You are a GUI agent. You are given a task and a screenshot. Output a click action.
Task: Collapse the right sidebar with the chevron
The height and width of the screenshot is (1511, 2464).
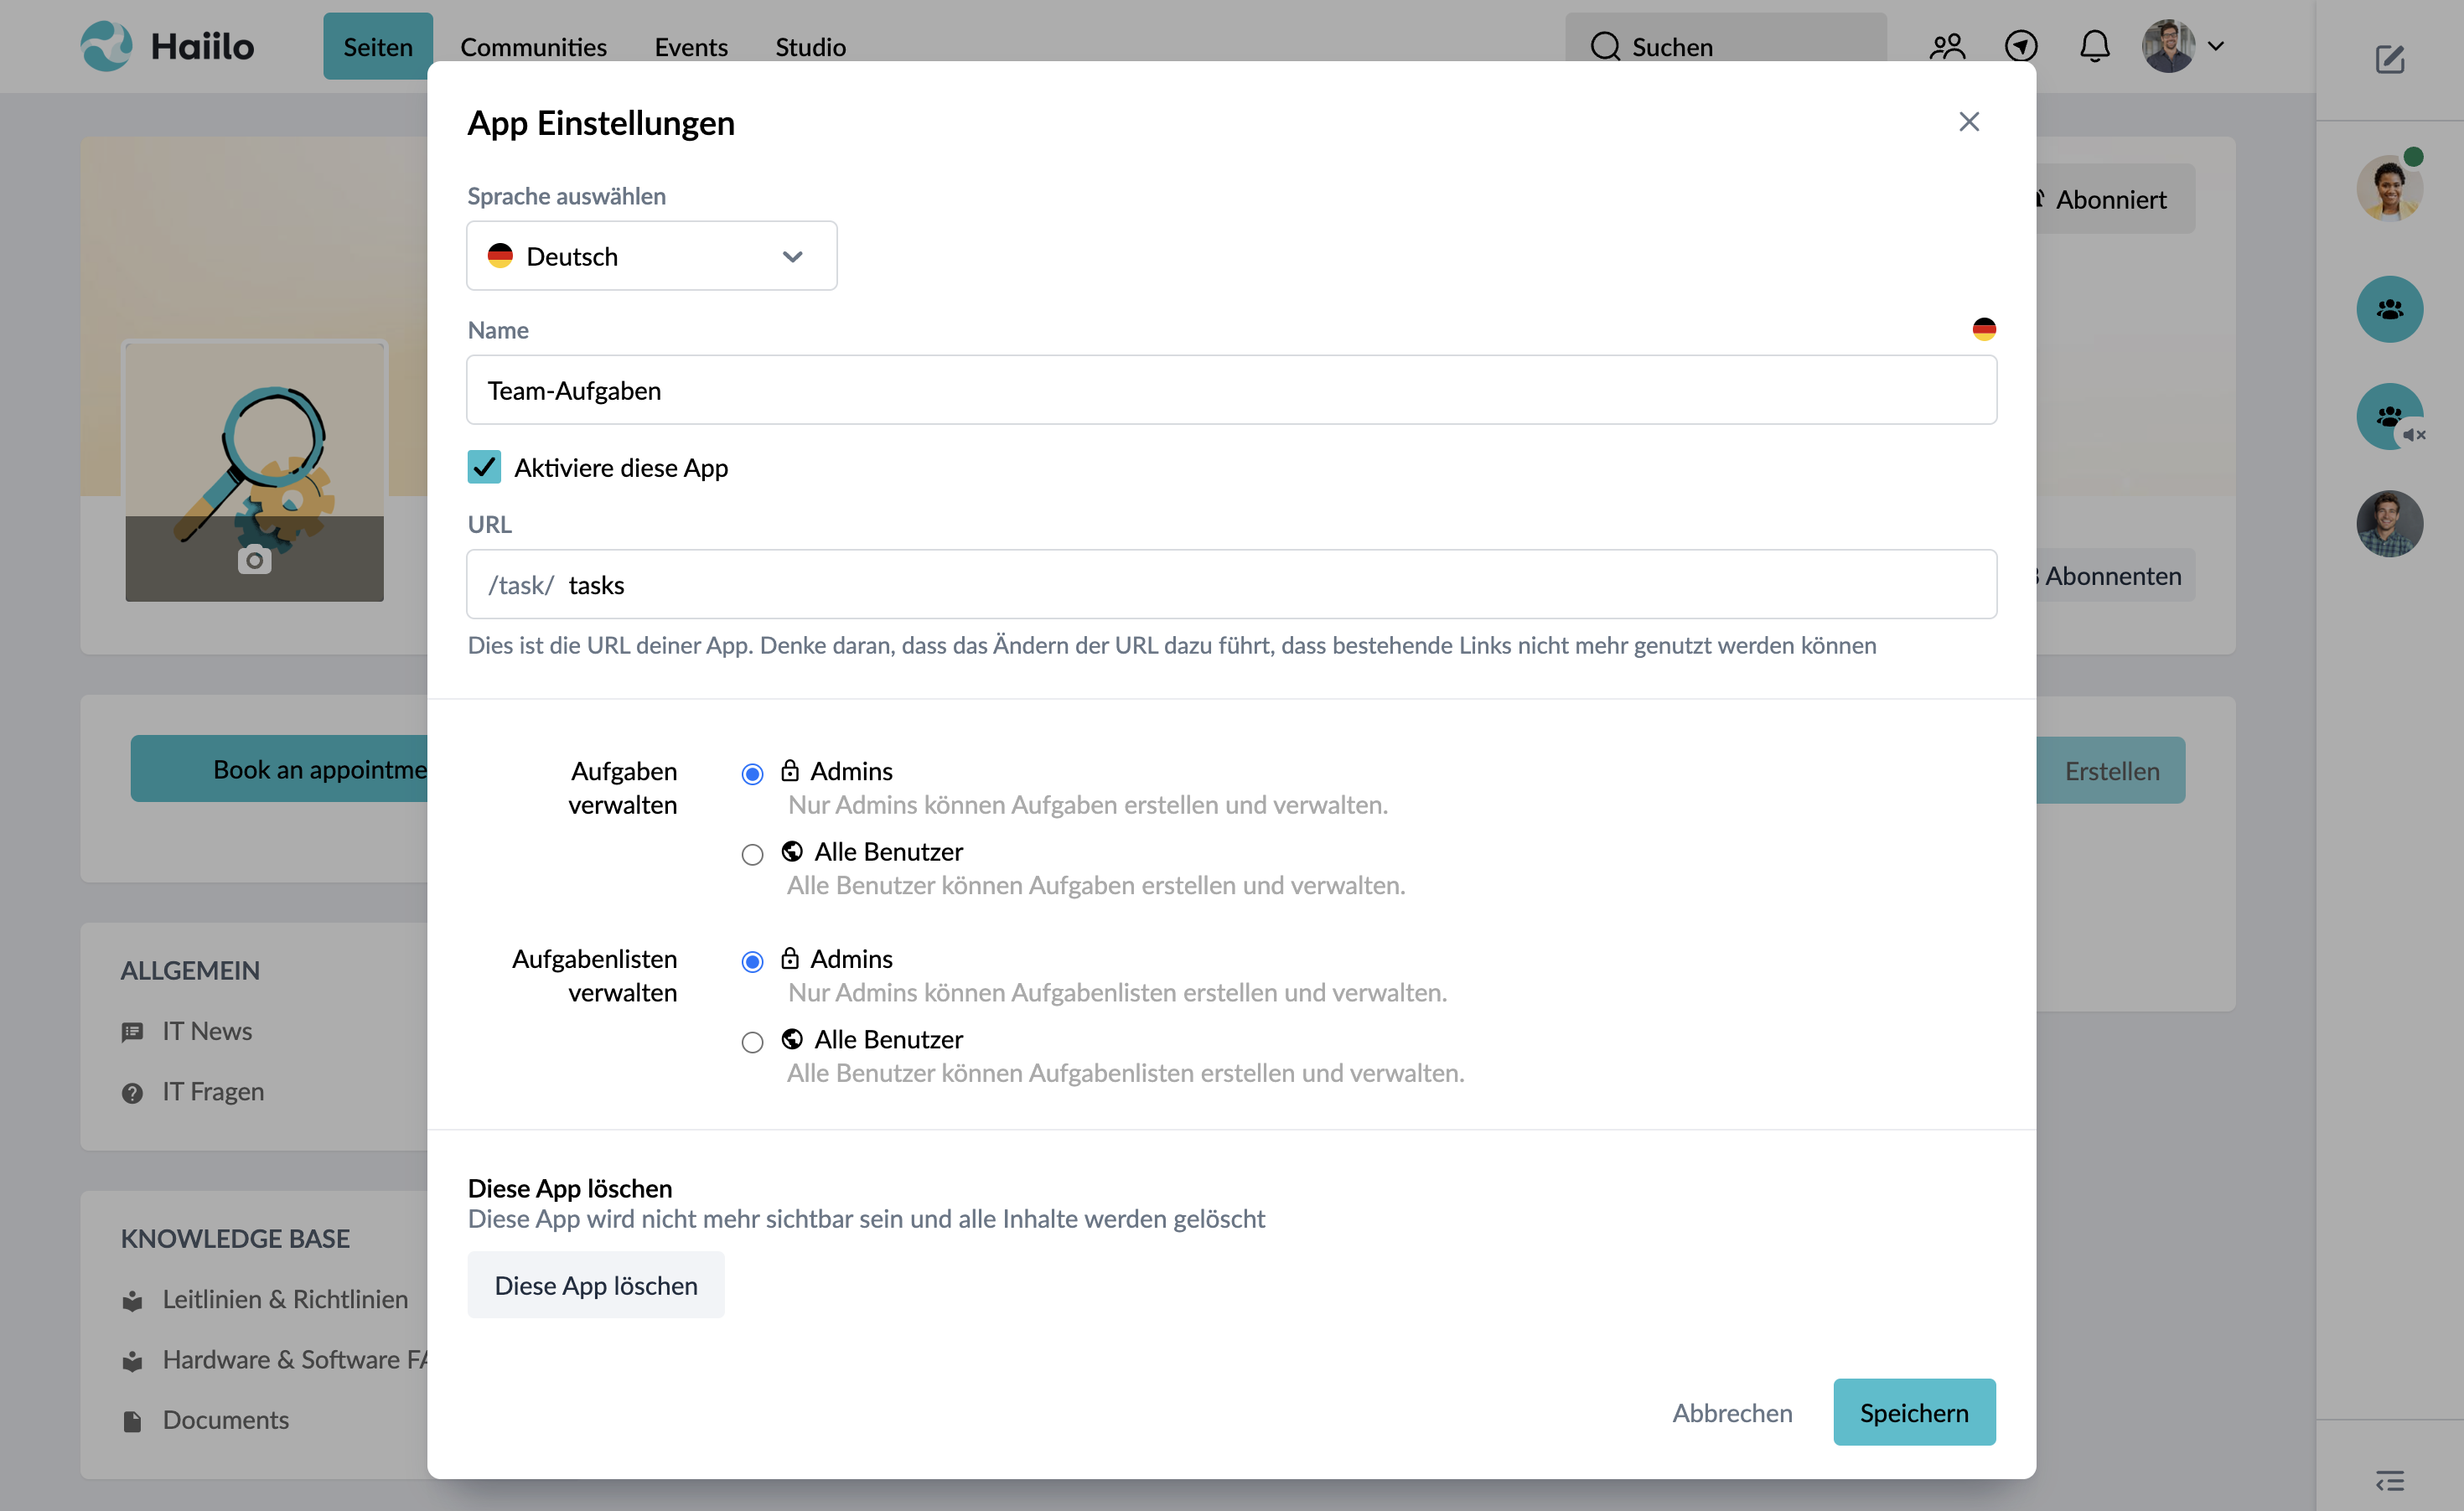[2392, 1479]
